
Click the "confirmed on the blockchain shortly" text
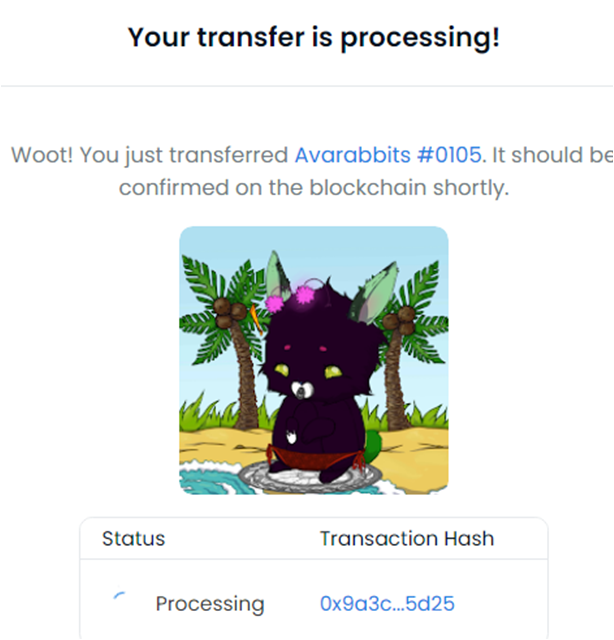pos(314,188)
